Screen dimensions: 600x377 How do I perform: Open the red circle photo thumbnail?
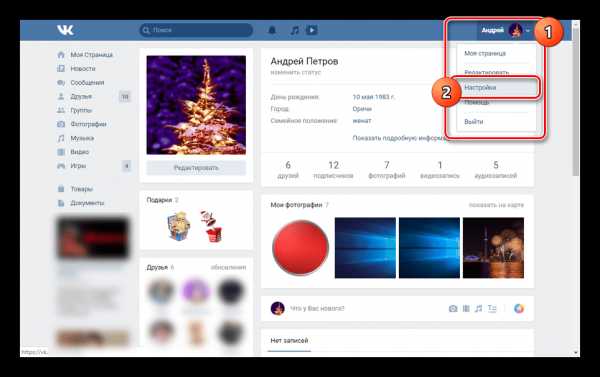click(x=300, y=248)
